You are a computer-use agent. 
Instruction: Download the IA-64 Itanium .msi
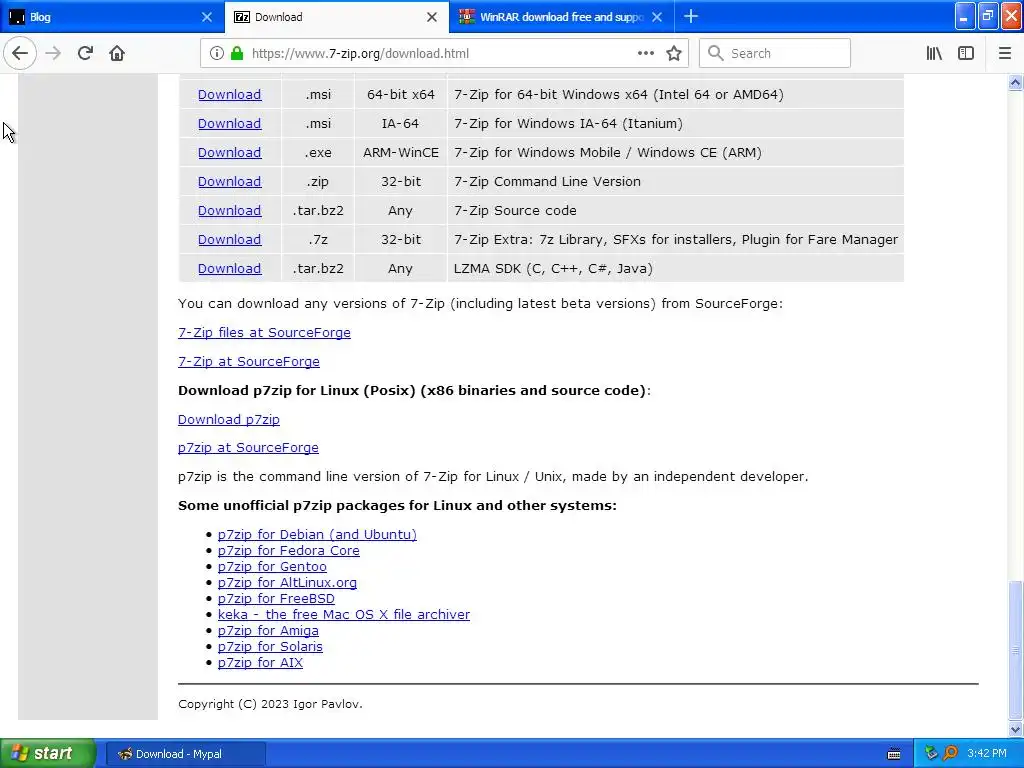click(229, 123)
